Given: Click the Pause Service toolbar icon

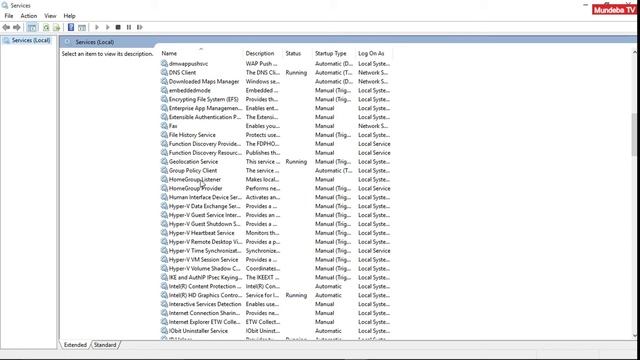Looking at the screenshot, I should (129, 27).
